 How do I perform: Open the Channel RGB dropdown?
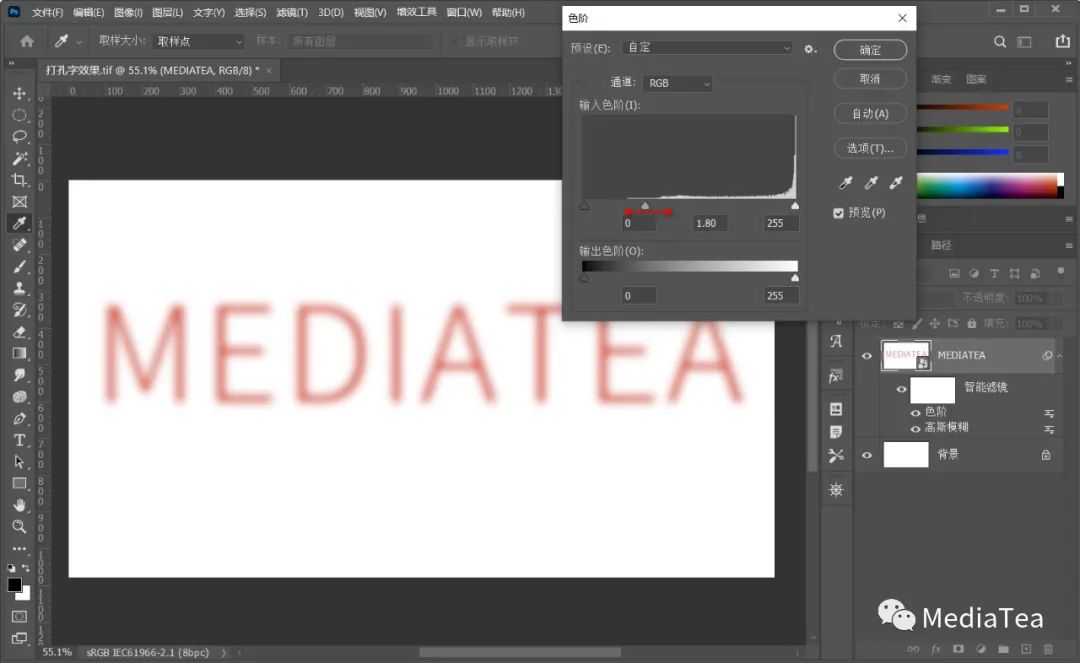(x=678, y=83)
